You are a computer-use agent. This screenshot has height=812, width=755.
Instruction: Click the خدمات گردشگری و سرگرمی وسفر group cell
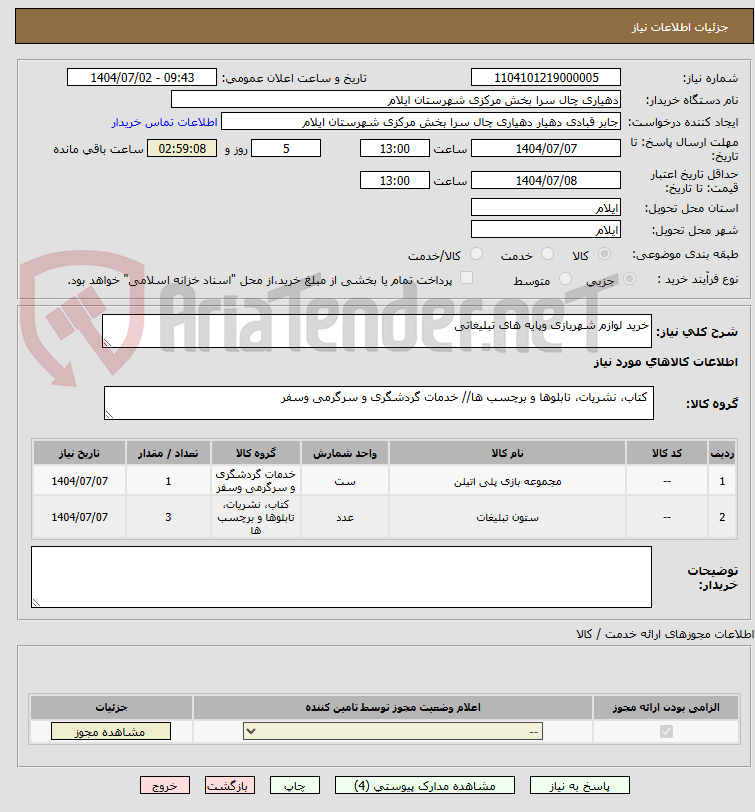(x=256, y=481)
